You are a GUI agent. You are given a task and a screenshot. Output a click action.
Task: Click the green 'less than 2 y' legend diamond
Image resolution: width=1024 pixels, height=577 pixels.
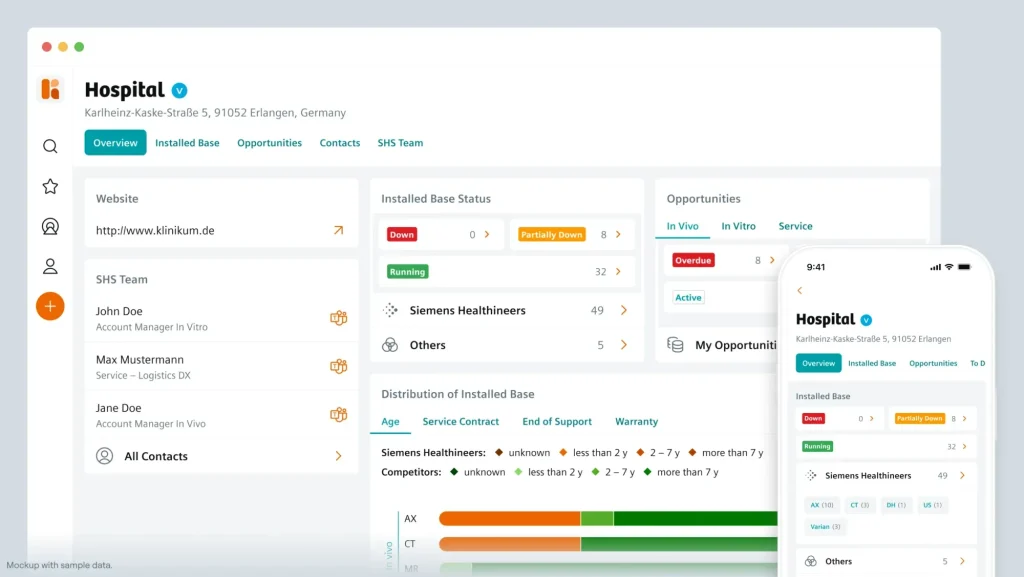(x=519, y=472)
